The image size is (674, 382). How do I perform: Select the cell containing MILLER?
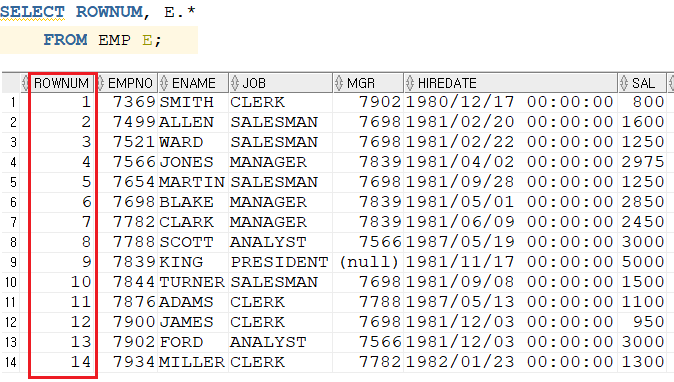tap(193, 362)
